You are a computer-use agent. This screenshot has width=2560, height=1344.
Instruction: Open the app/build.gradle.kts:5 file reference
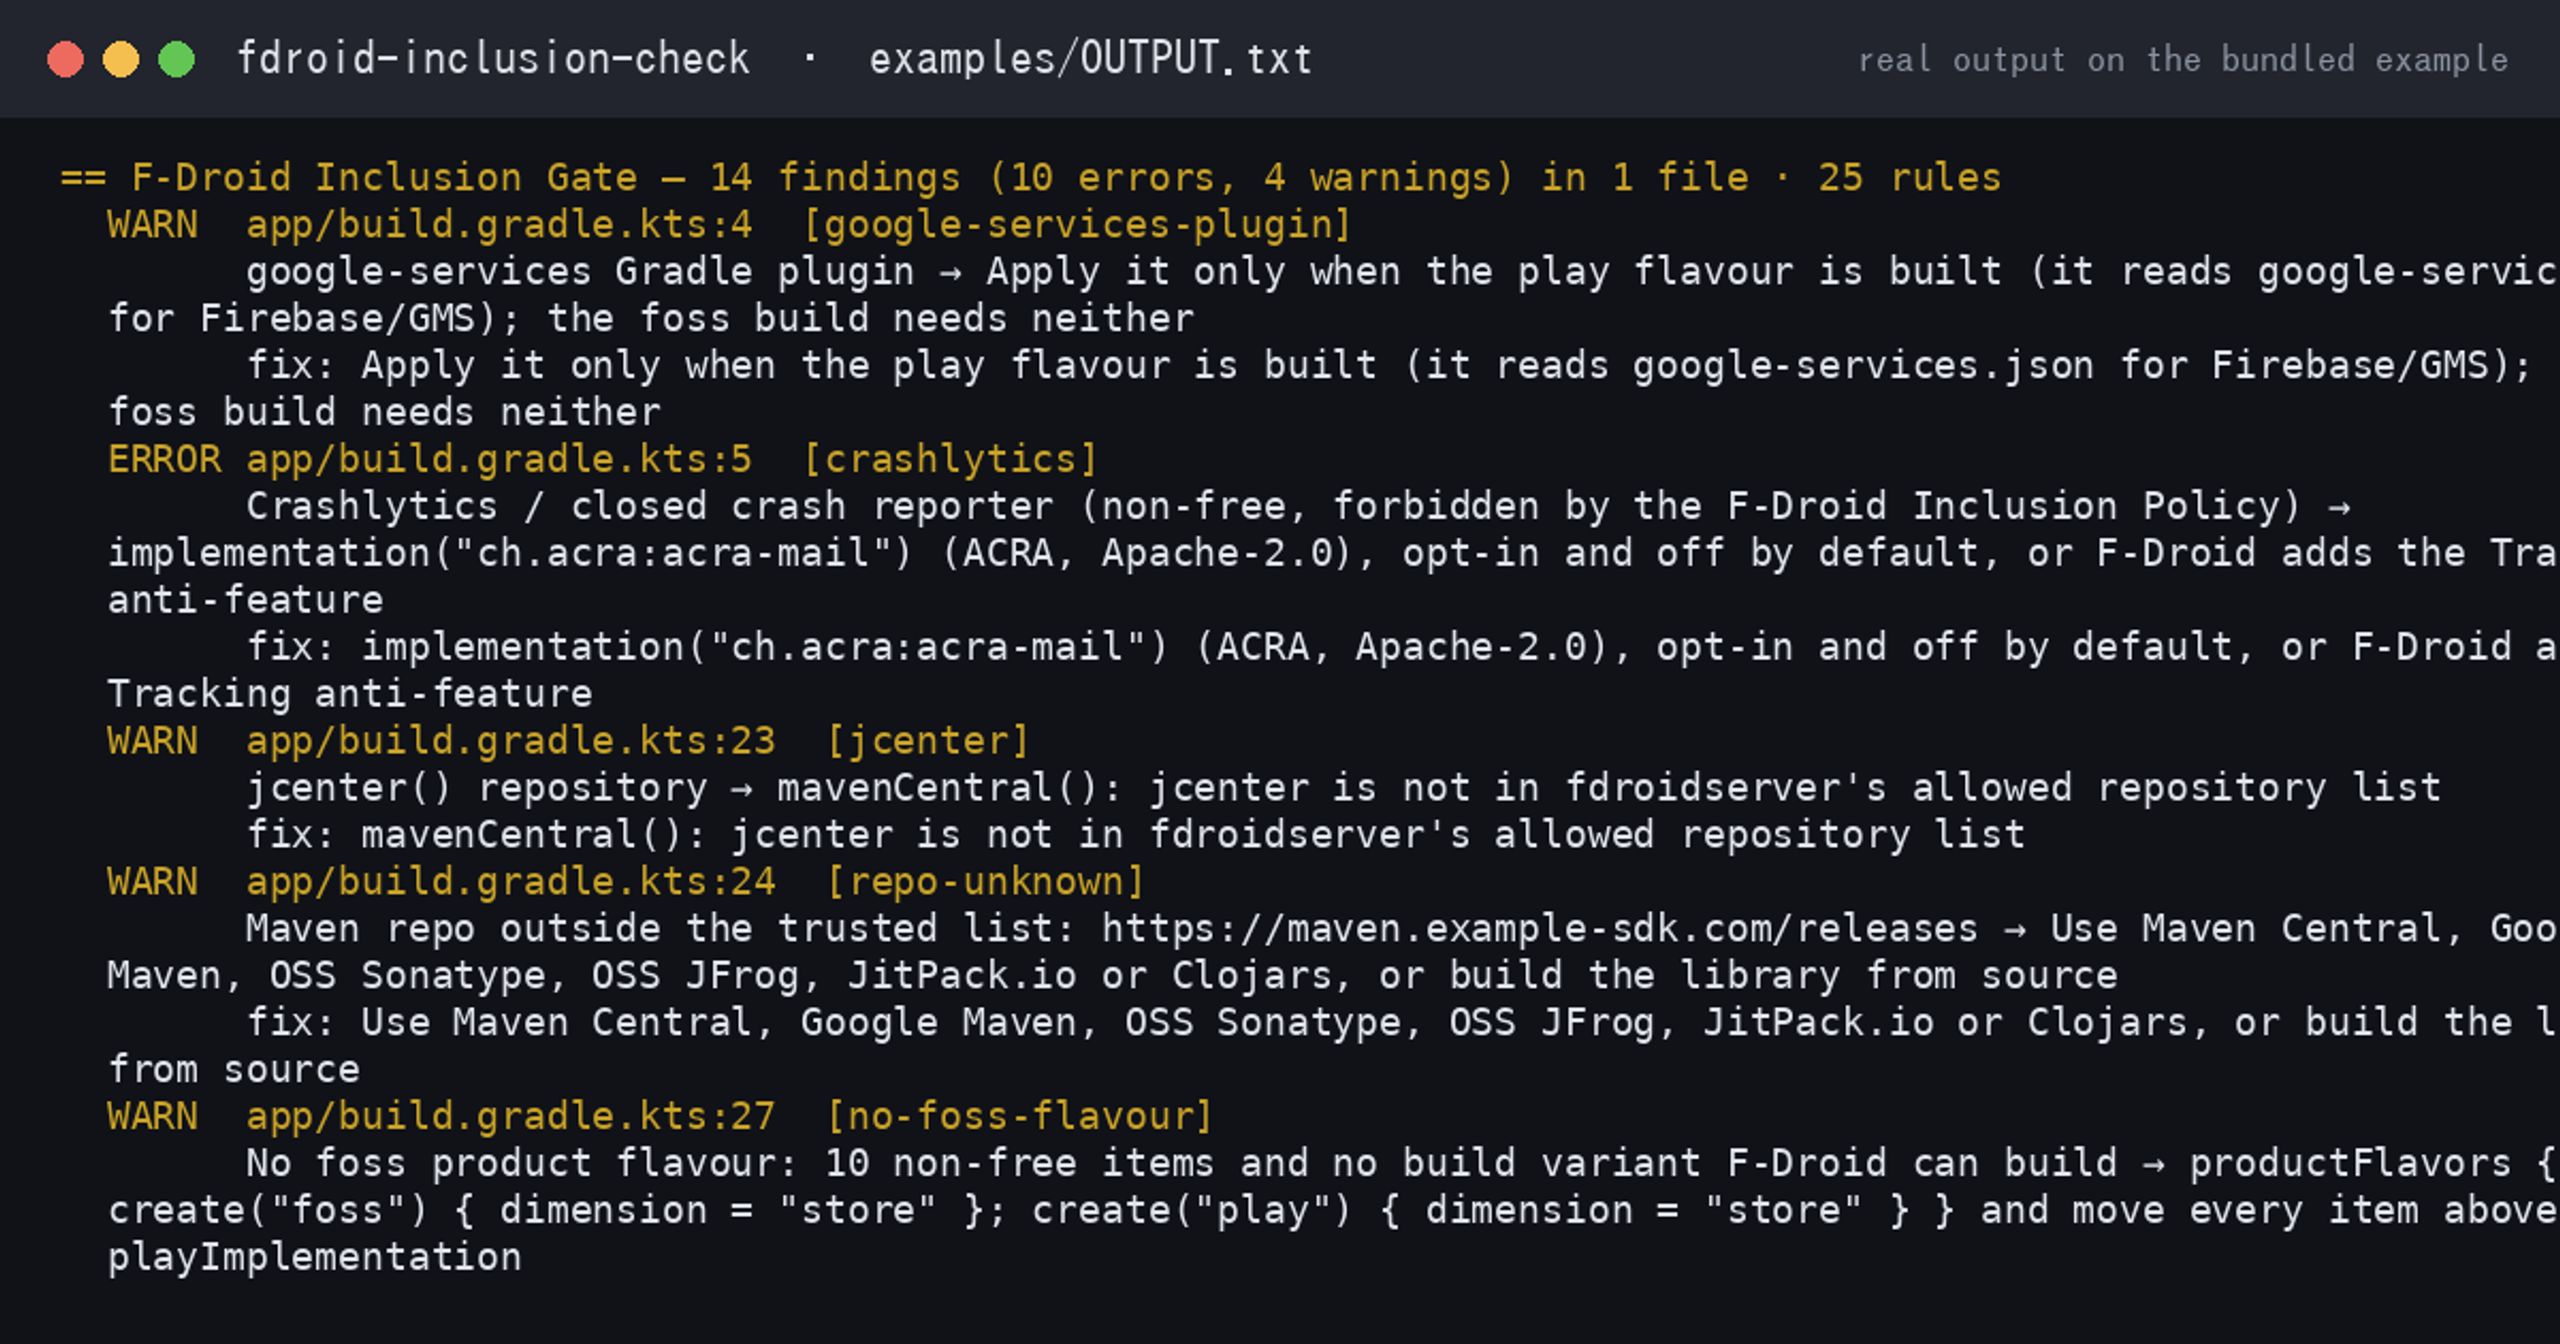499,460
